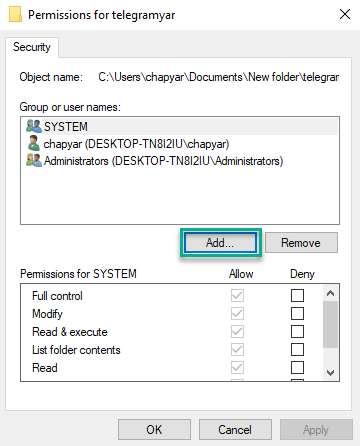The height and width of the screenshot is (446, 360).
Task: Click the SYSTEM group icon
Action: click(x=34, y=126)
